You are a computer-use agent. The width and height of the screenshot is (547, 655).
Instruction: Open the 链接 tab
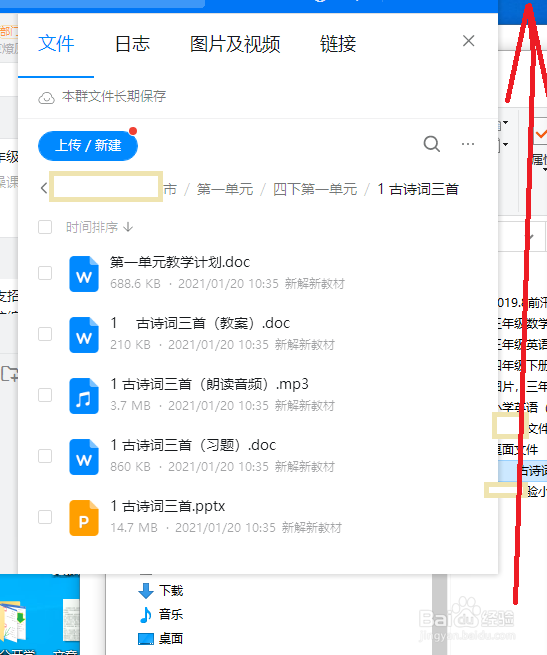(338, 44)
